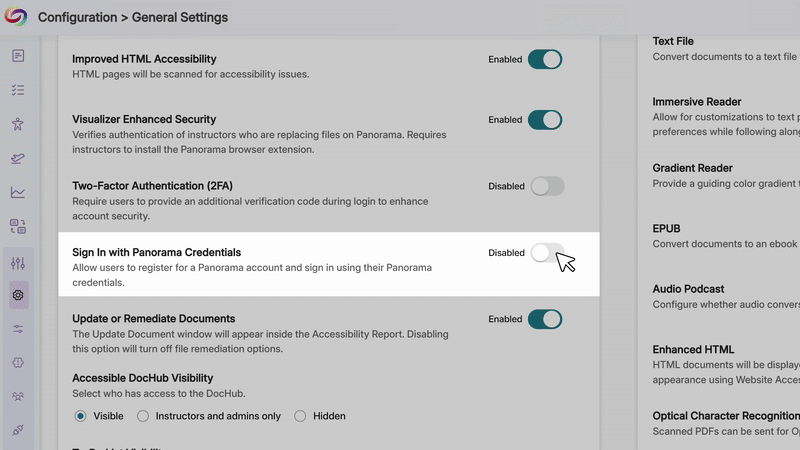This screenshot has width=800, height=450.
Task: Click the Audio Podcast format heading
Action: coord(688,289)
